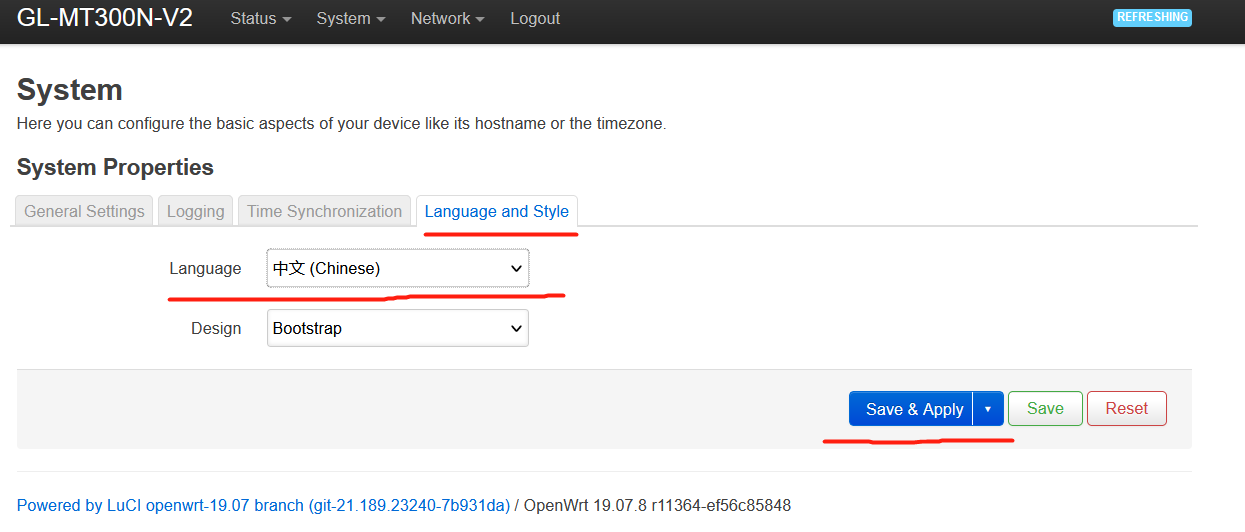The height and width of the screenshot is (532, 1245).
Task: Select the Language and Style tab
Action: 497,211
